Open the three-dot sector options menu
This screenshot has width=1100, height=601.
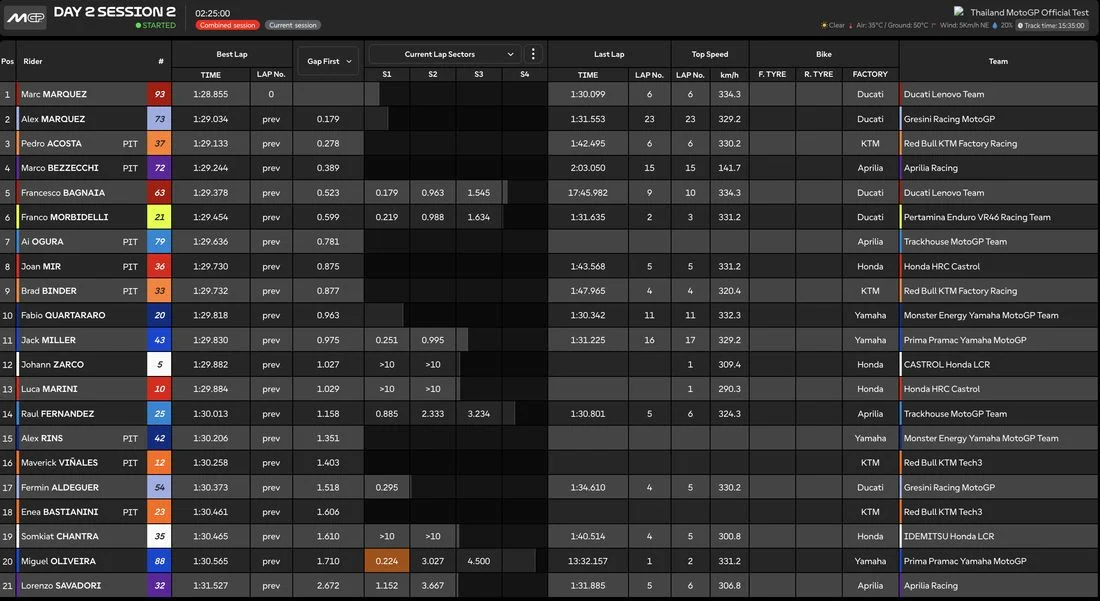[533, 54]
